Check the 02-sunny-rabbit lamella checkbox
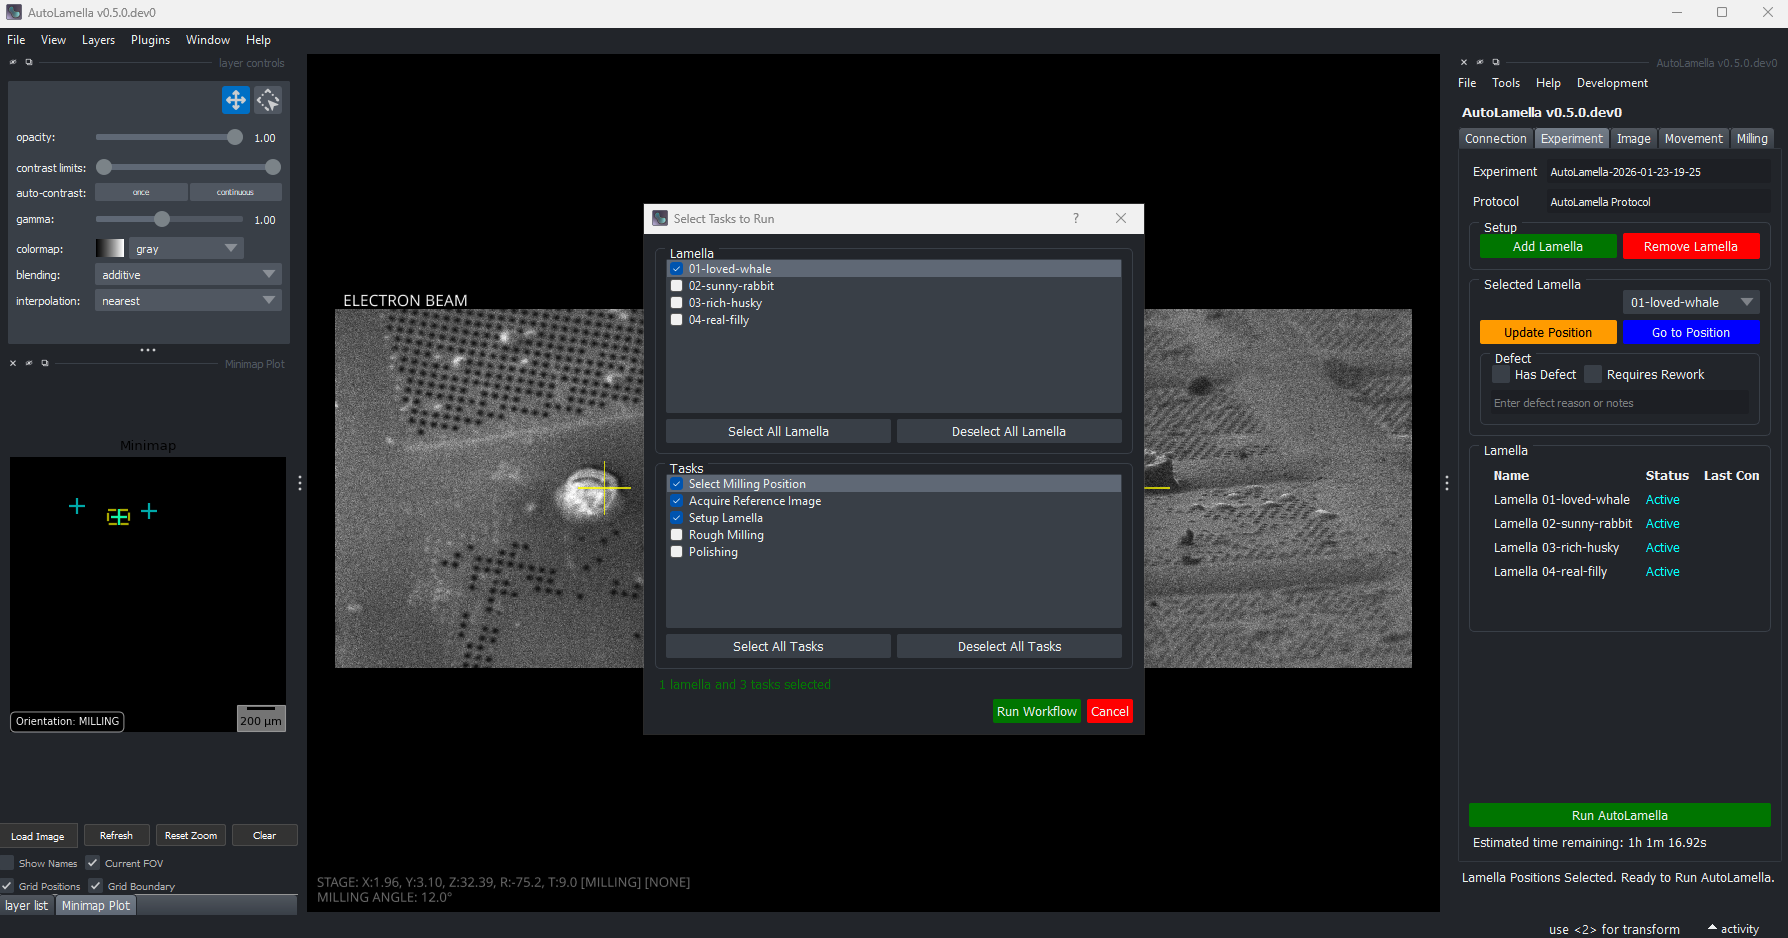This screenshot has width=1788, height=938. pyautogui.click(x=677, y=286)
